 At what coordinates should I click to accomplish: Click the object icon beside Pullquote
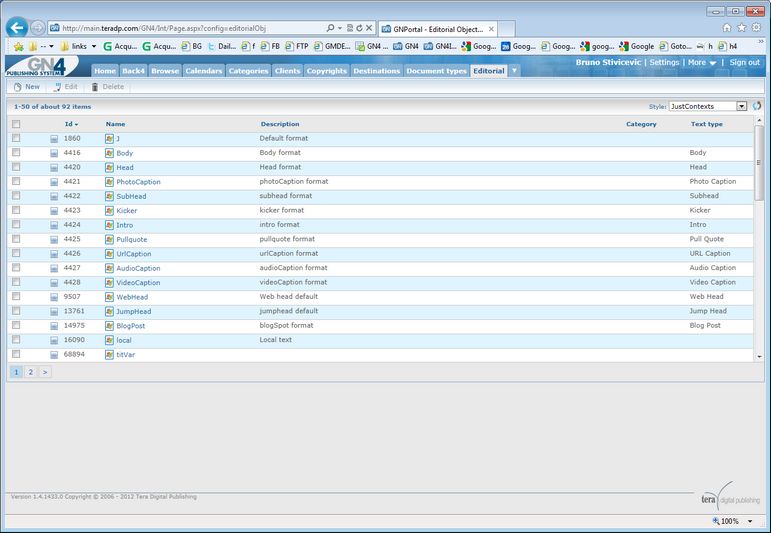click(x=109, y=239)
